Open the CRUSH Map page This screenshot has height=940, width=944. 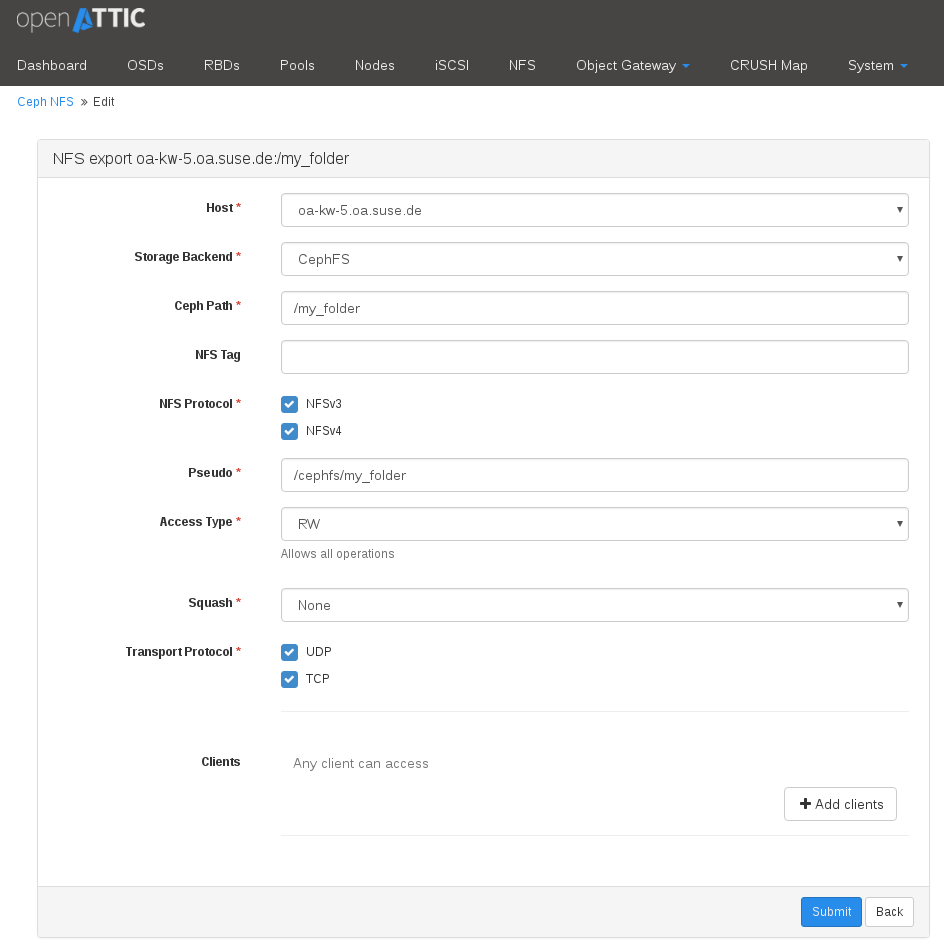pyautogui.click(x=768, y=65)
